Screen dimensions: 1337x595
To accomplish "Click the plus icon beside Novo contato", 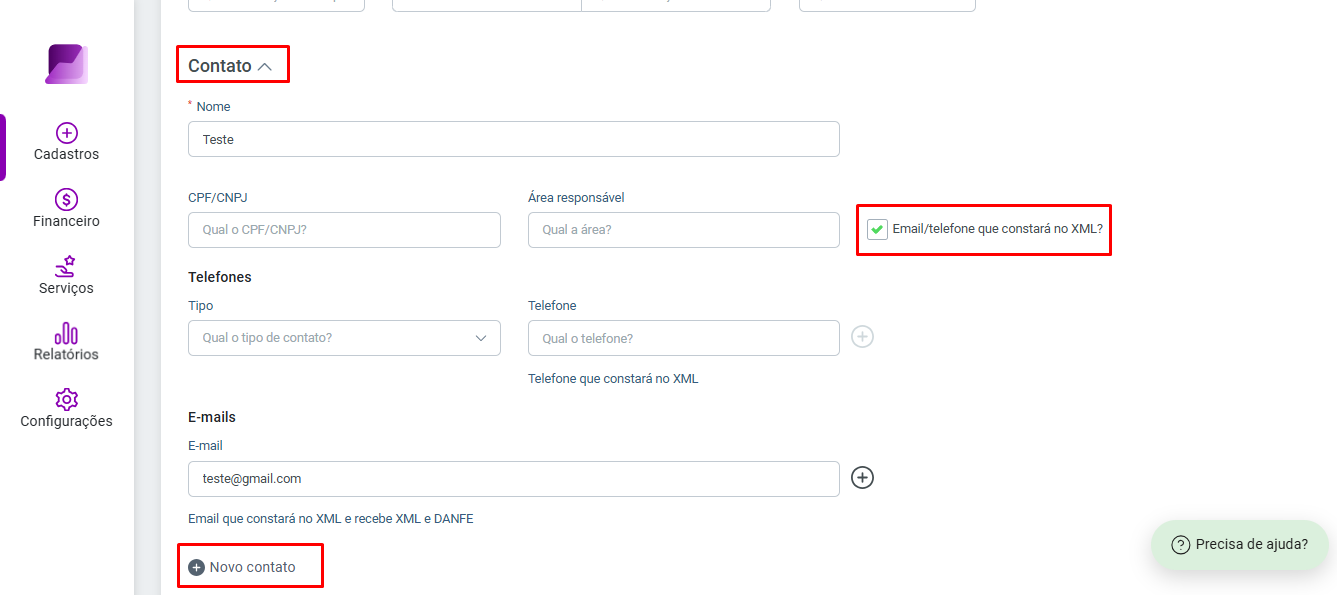I will (197, 567).
